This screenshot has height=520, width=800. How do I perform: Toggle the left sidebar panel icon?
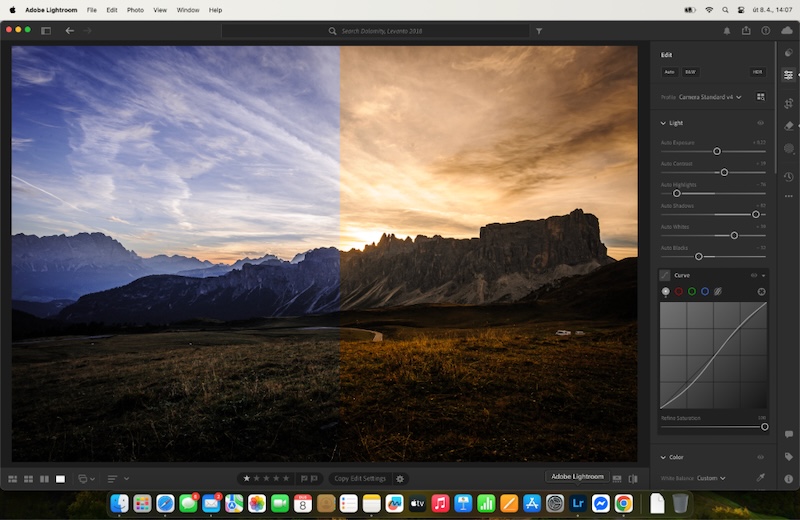[x=46, y=31]
